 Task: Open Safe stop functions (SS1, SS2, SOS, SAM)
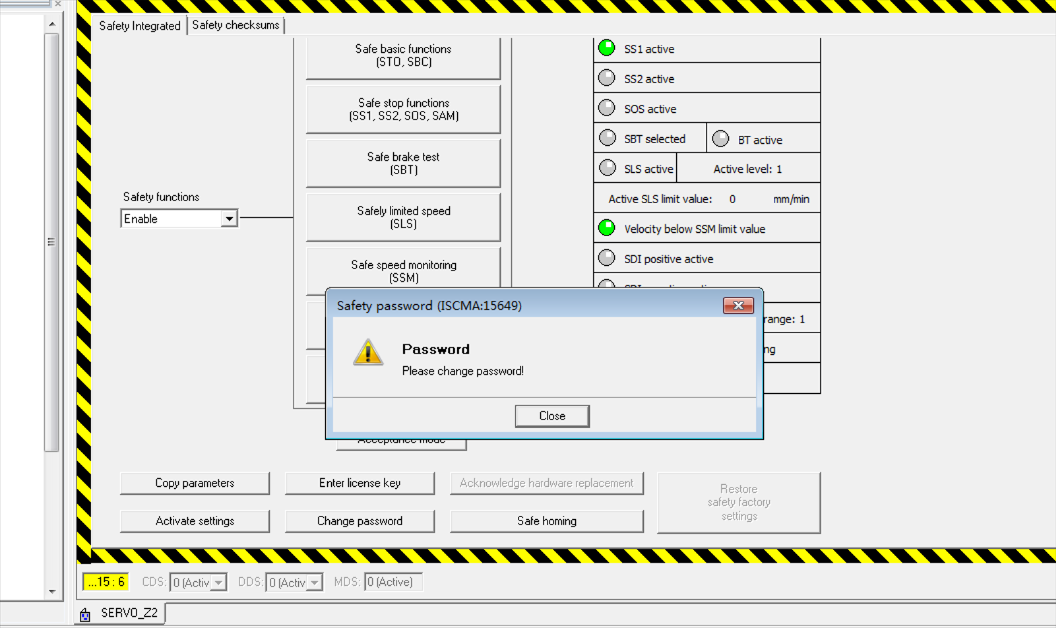coord(403,109)
